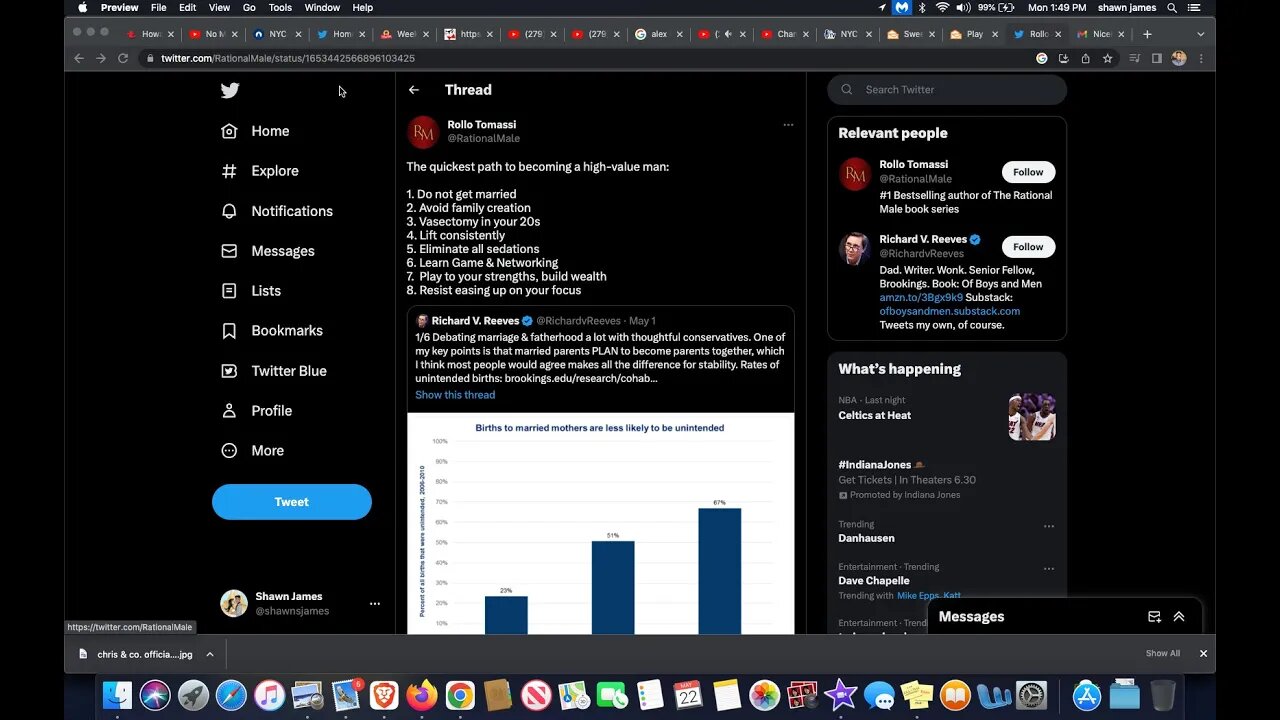This screenshot has width=1280, height=720.
Task: Open Finder from the Dock
Action: click(x=117, y=695)
